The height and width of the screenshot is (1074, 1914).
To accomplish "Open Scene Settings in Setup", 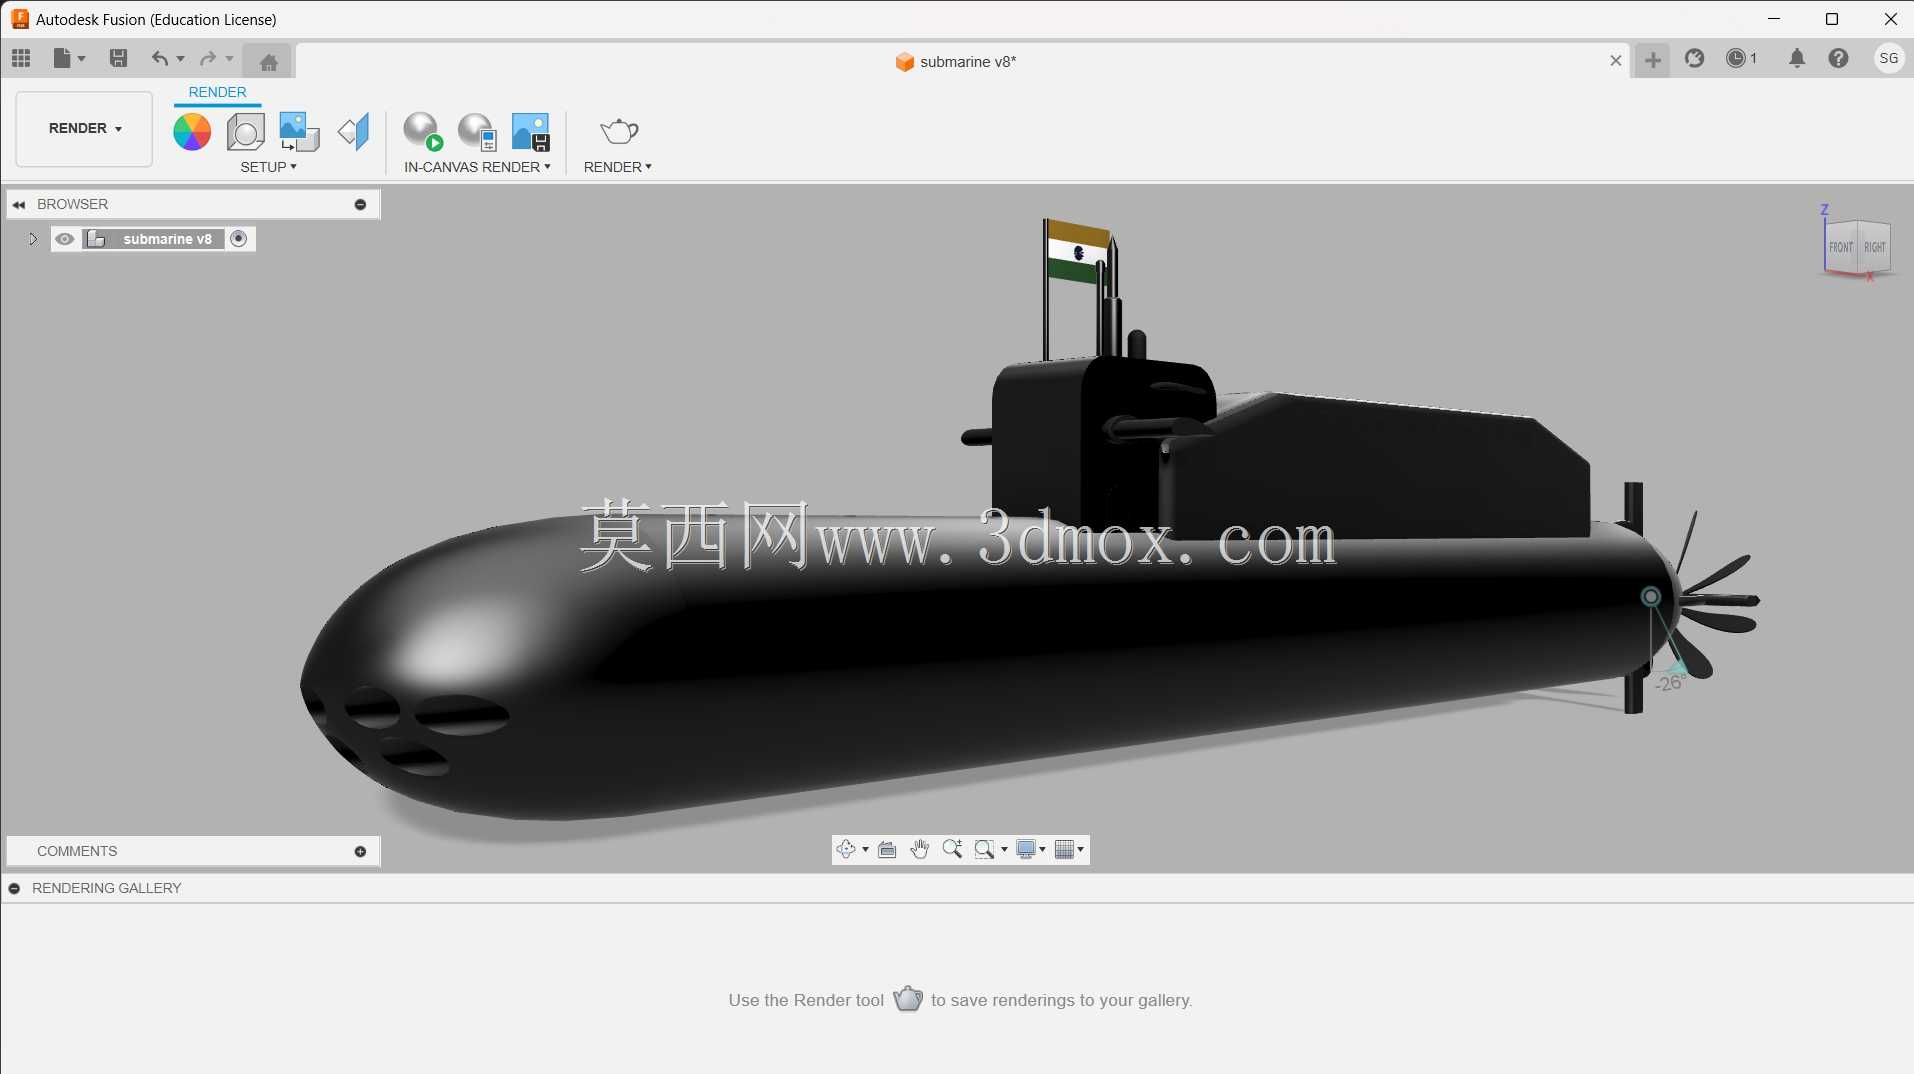I will click(x=246, y=131).
